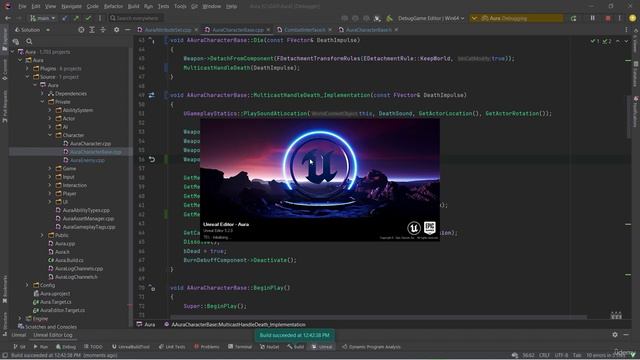Hide the Solution panel with minus icon
Viewport: 640px width, 360px height.
[x=127, y=30]
